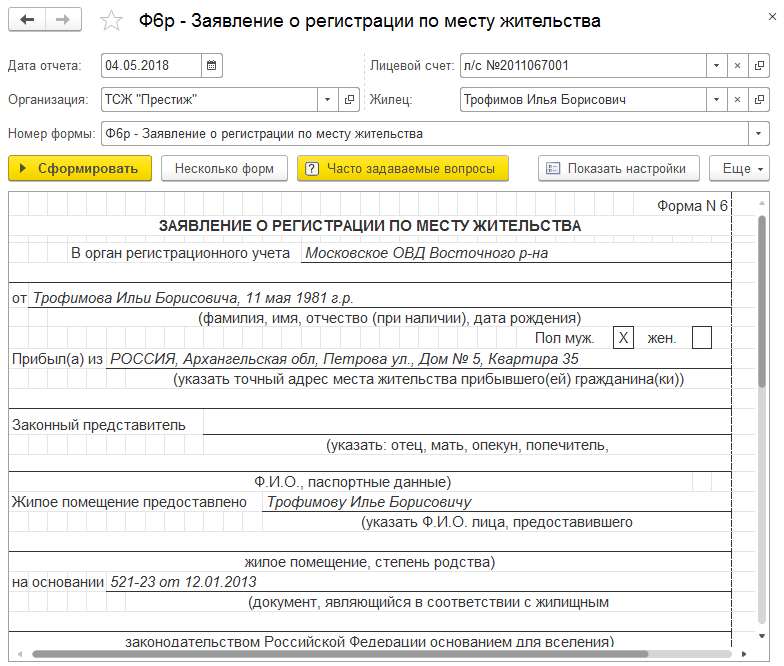Select the Пол муж. checkbox with X
The image size is (784, 666).
click(x=623, y=338)
